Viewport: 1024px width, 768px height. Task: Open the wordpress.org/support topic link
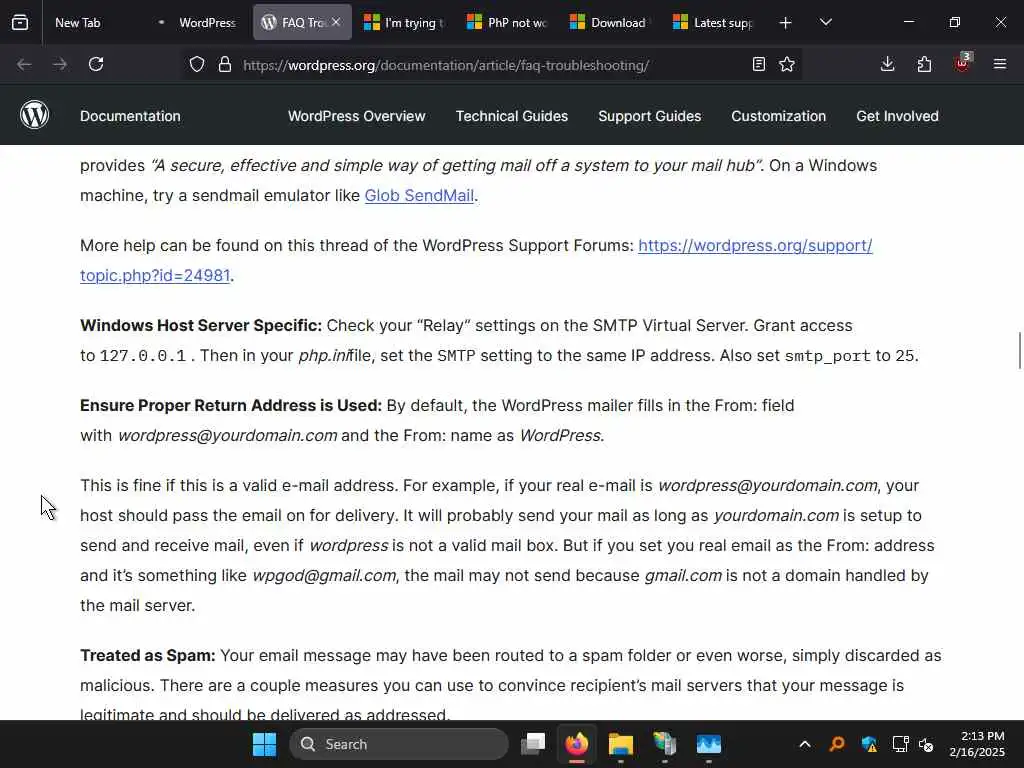click(755, 246)
